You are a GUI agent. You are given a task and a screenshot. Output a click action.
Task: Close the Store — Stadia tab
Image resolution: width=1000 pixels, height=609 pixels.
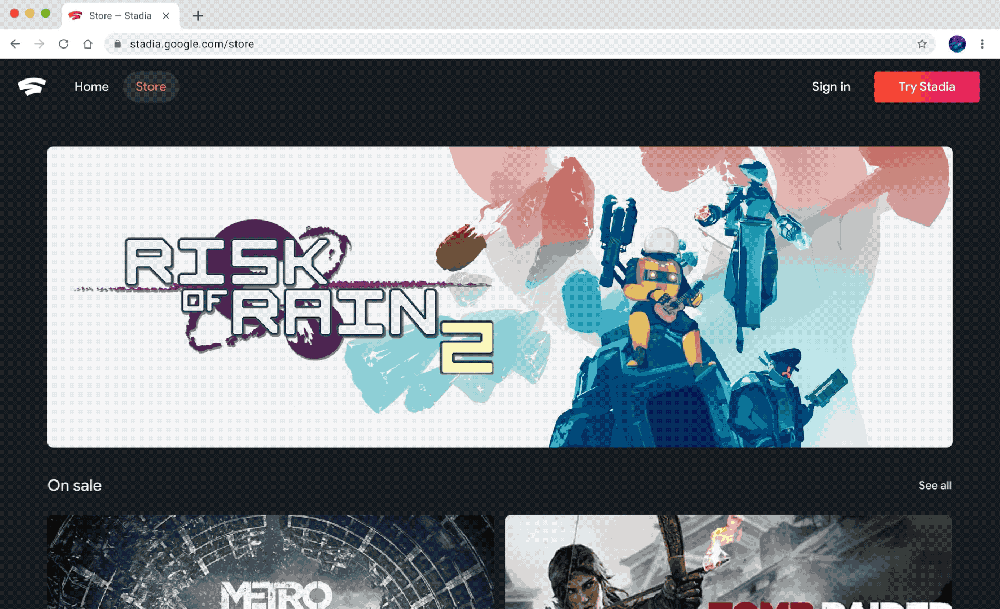166,16
